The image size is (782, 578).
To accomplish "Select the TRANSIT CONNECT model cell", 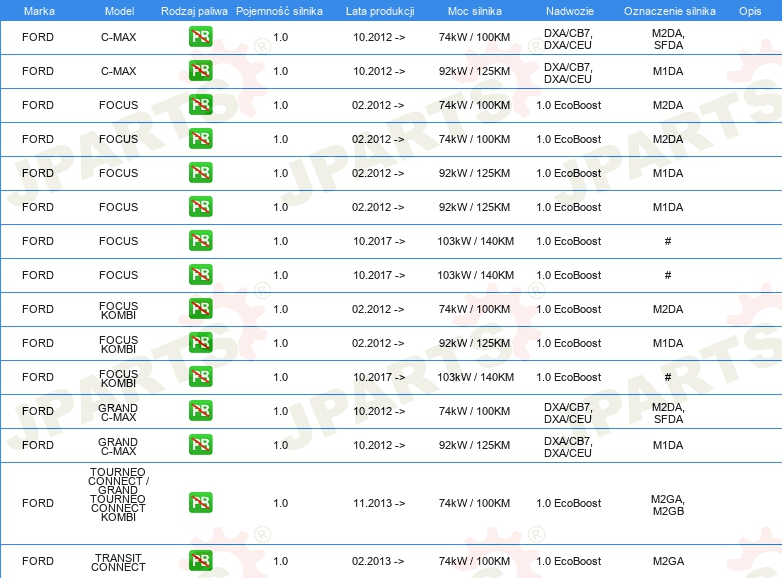I will point(118,562).
